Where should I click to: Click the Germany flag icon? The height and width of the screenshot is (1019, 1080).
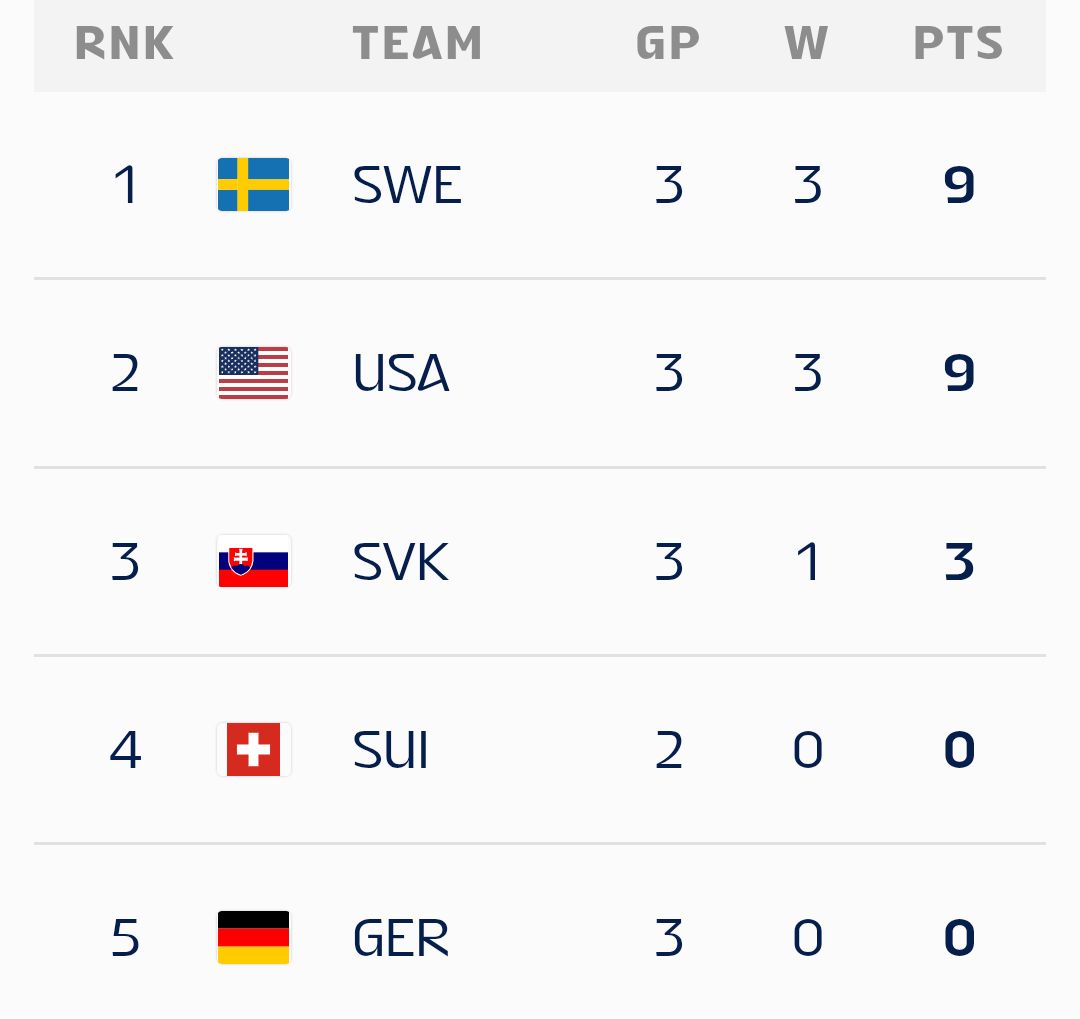click(x=254, y=938)
